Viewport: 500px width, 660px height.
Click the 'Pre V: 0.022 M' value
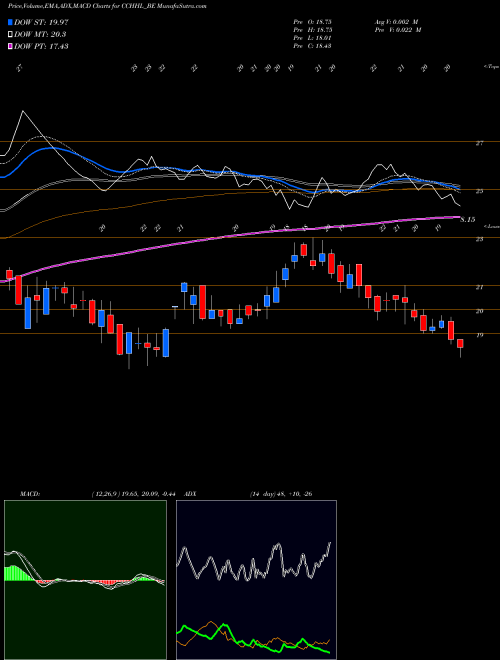(398, 30)
